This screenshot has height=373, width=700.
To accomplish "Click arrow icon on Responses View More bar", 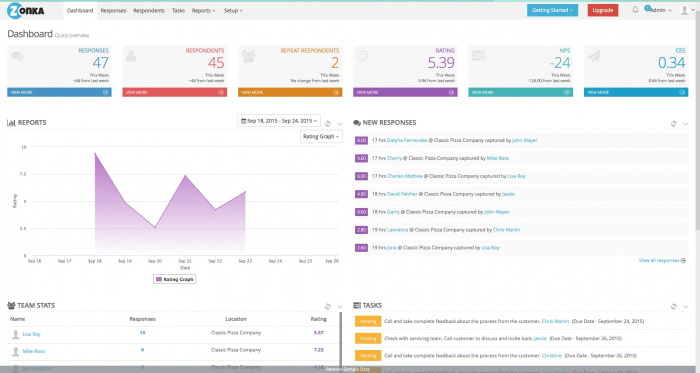I will click(x=105, y=92).
